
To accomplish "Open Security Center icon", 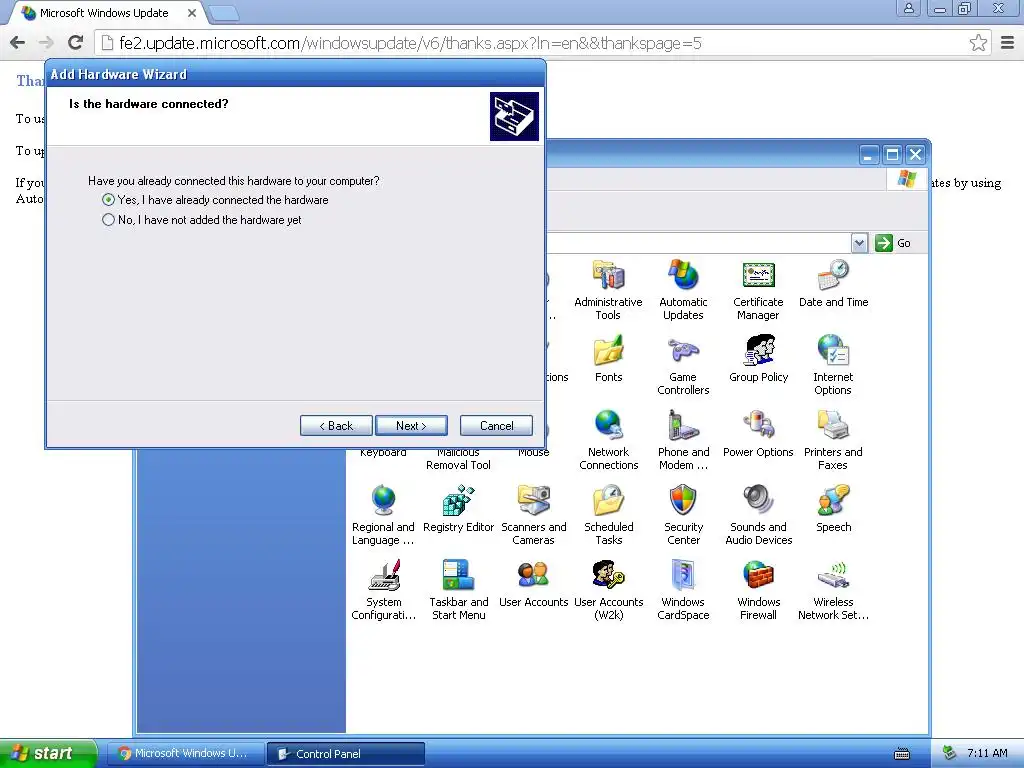I will (683, 501).
